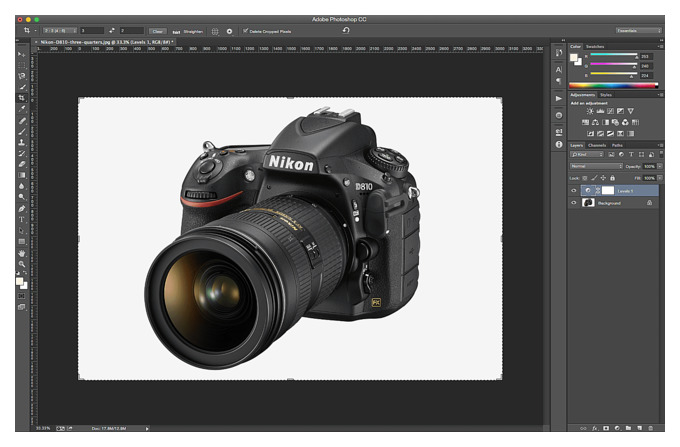Select the History Brush tool
Image resolution: width=680 pixels, height=447 pixels.
point(21,153)
